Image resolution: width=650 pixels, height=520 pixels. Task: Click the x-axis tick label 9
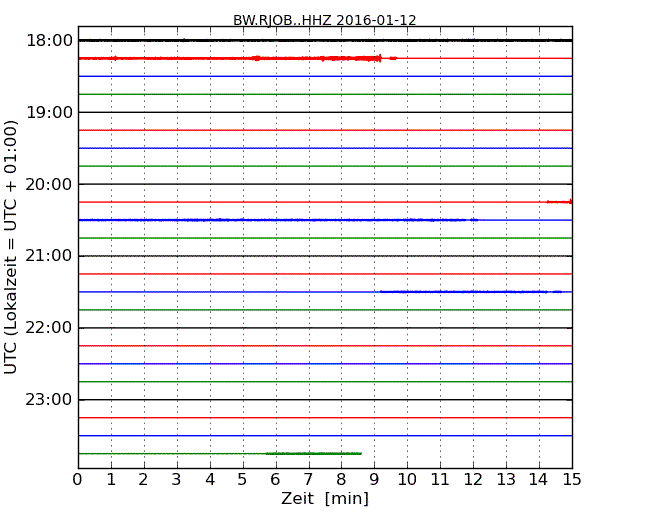(x=374, y=479)
